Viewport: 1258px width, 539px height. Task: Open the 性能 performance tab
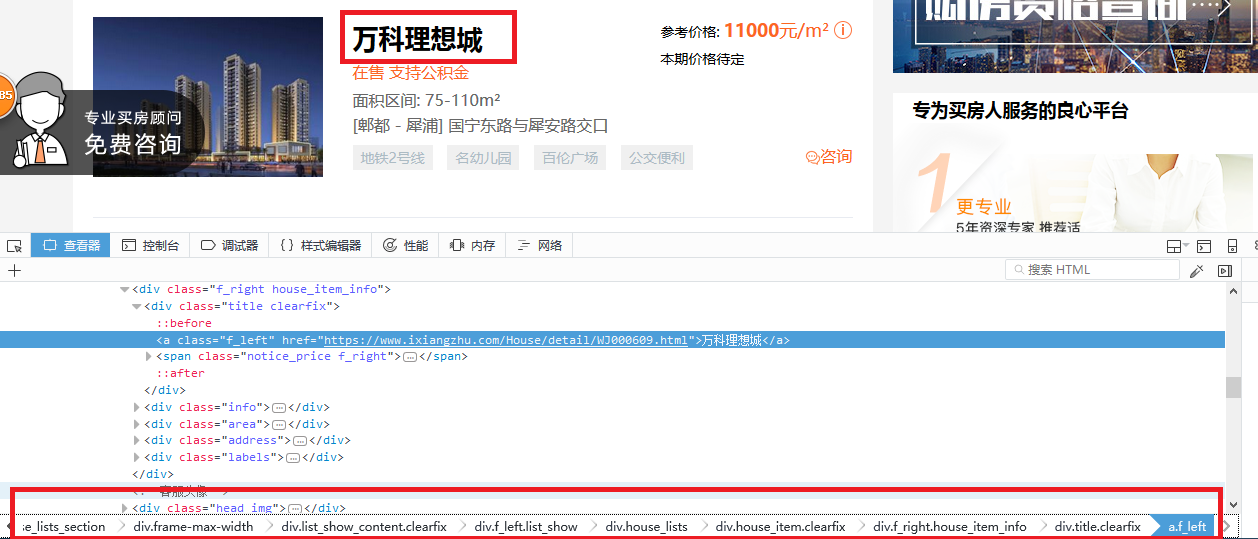click(405, 245)
